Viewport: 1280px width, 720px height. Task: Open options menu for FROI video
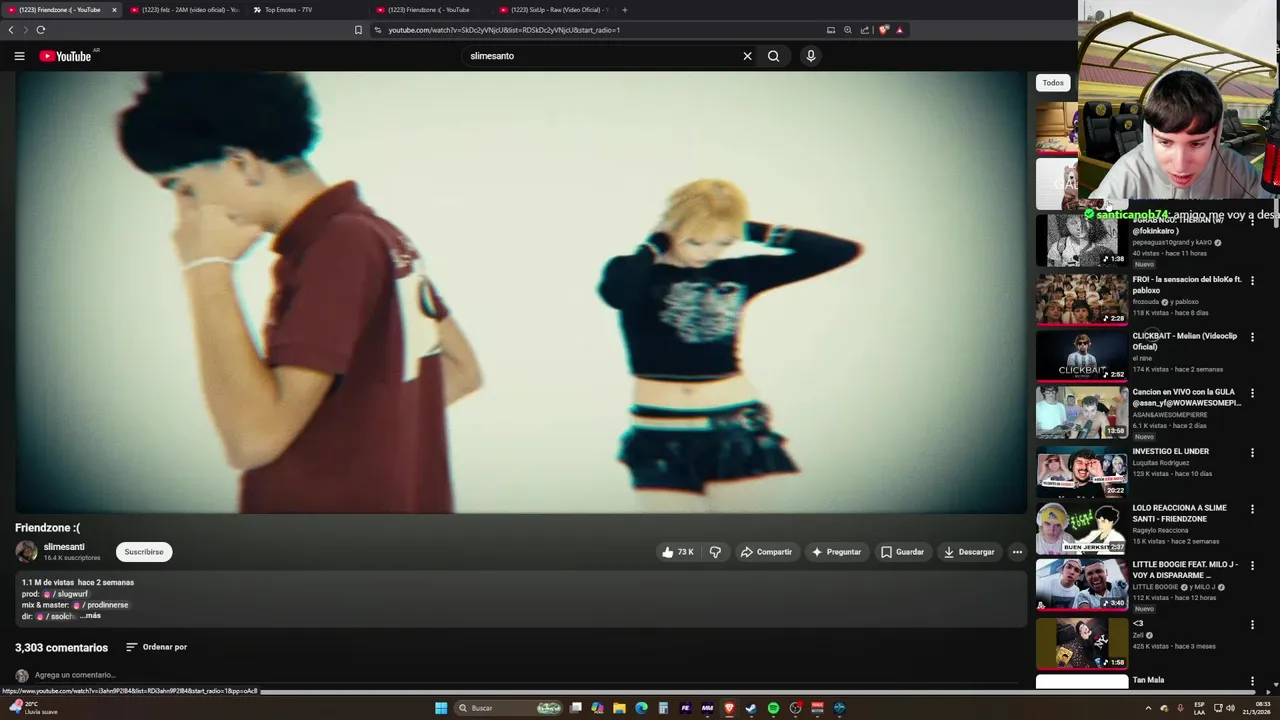click(1252, 281)
